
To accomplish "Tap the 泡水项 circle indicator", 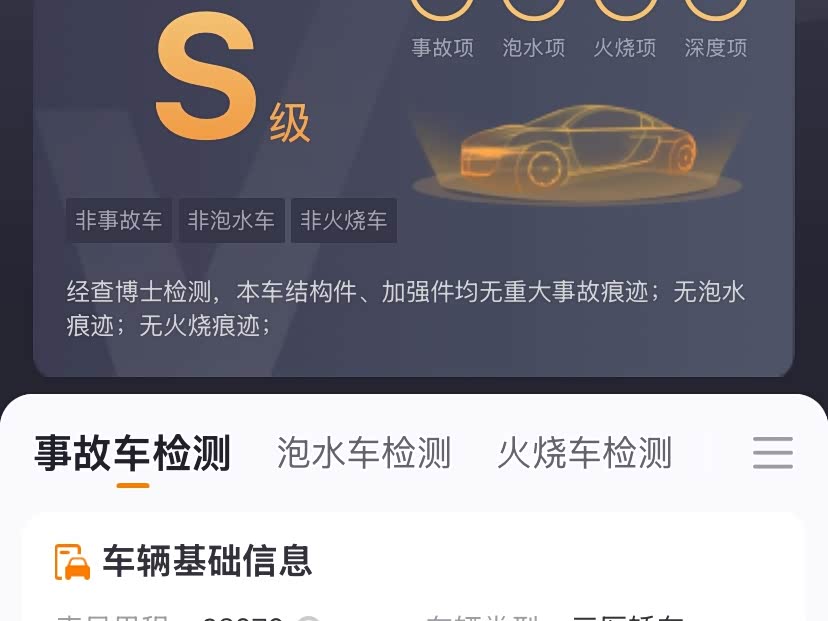I will pos(533,10).
